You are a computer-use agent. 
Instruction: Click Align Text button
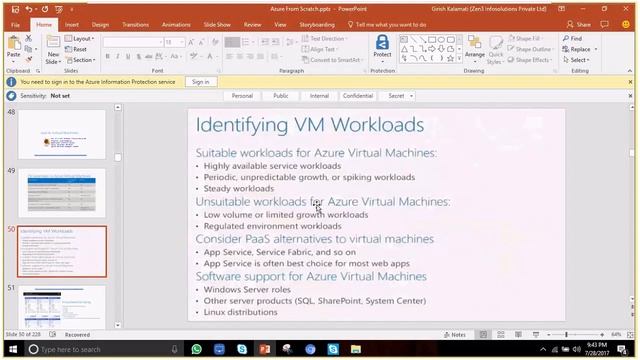pos(319,49)
